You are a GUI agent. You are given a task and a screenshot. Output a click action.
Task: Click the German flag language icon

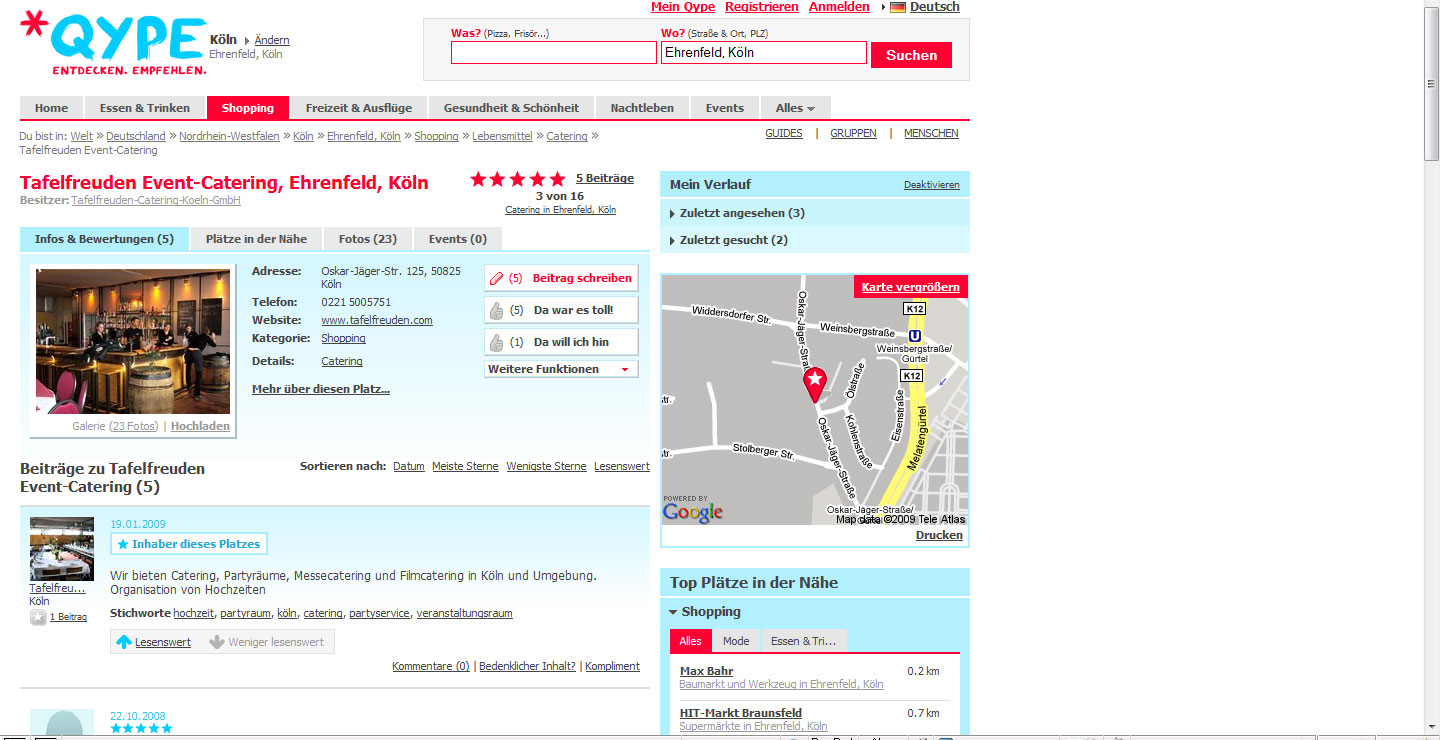point(898,7)
